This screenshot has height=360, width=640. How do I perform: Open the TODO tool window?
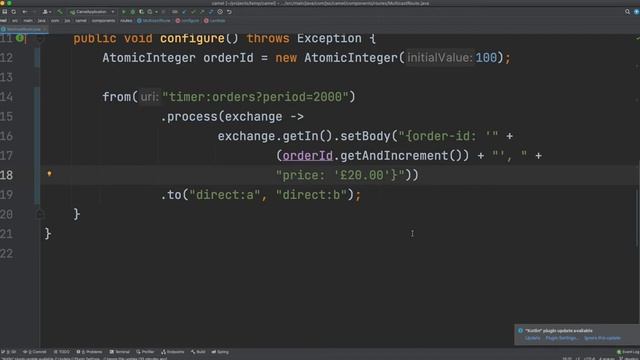pyautogui.click(x=62, y=352)
